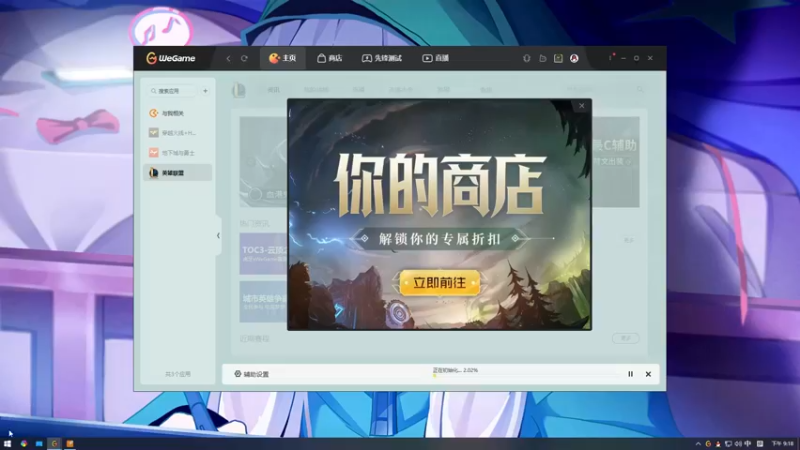This screenshot has width=800, height=450.
Task: Open the 先锋测试 tab
Action: [x=382, y=58]
